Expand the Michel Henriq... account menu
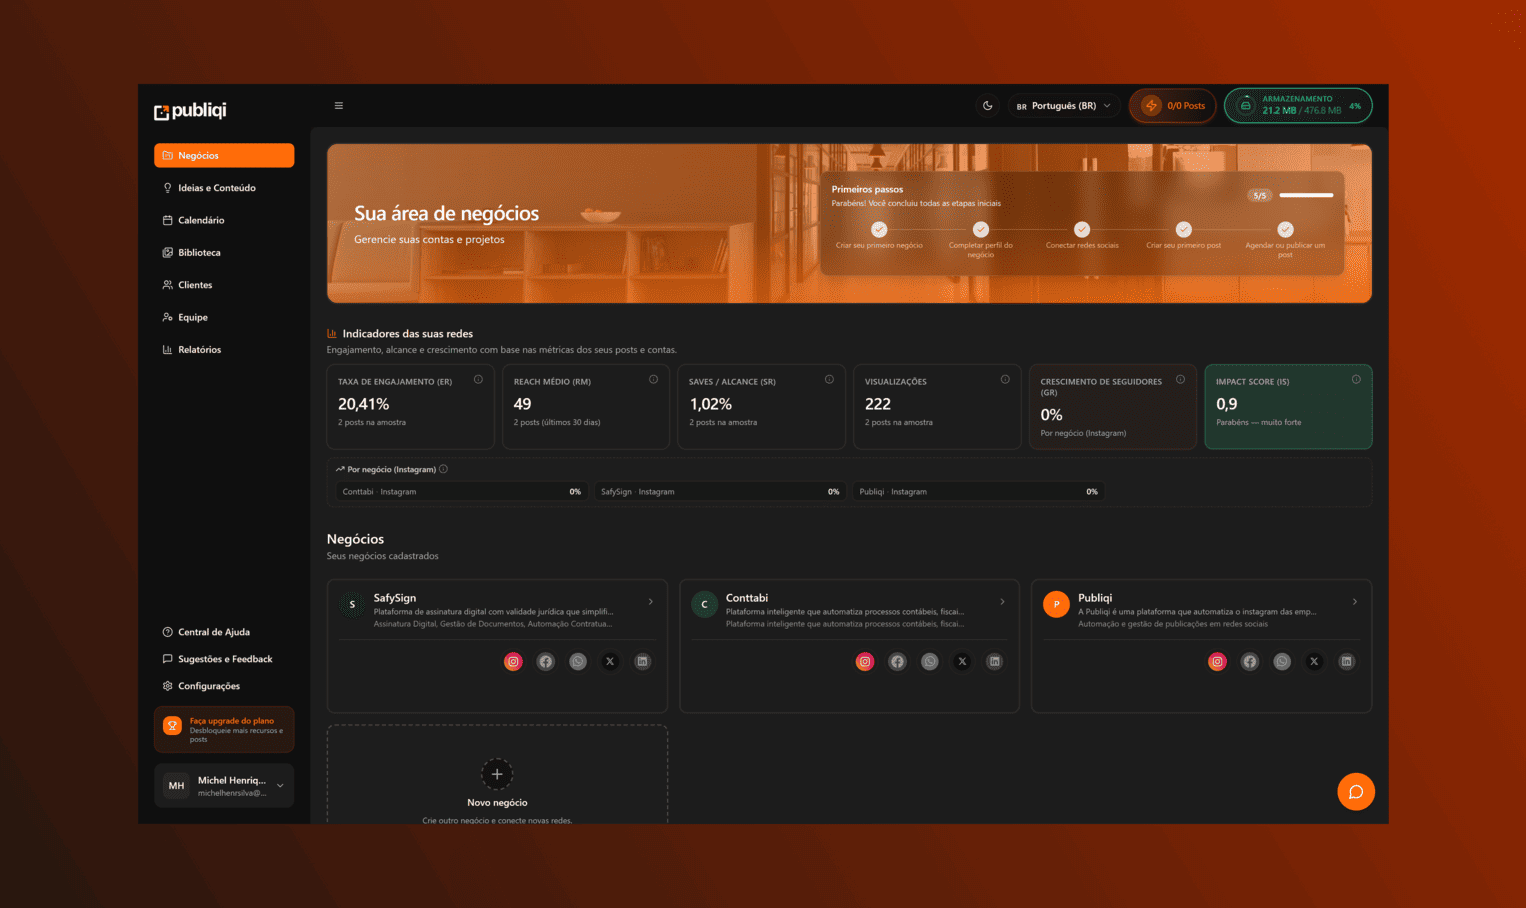Screen dimensions: 1526x908 (x=224, y=786)
